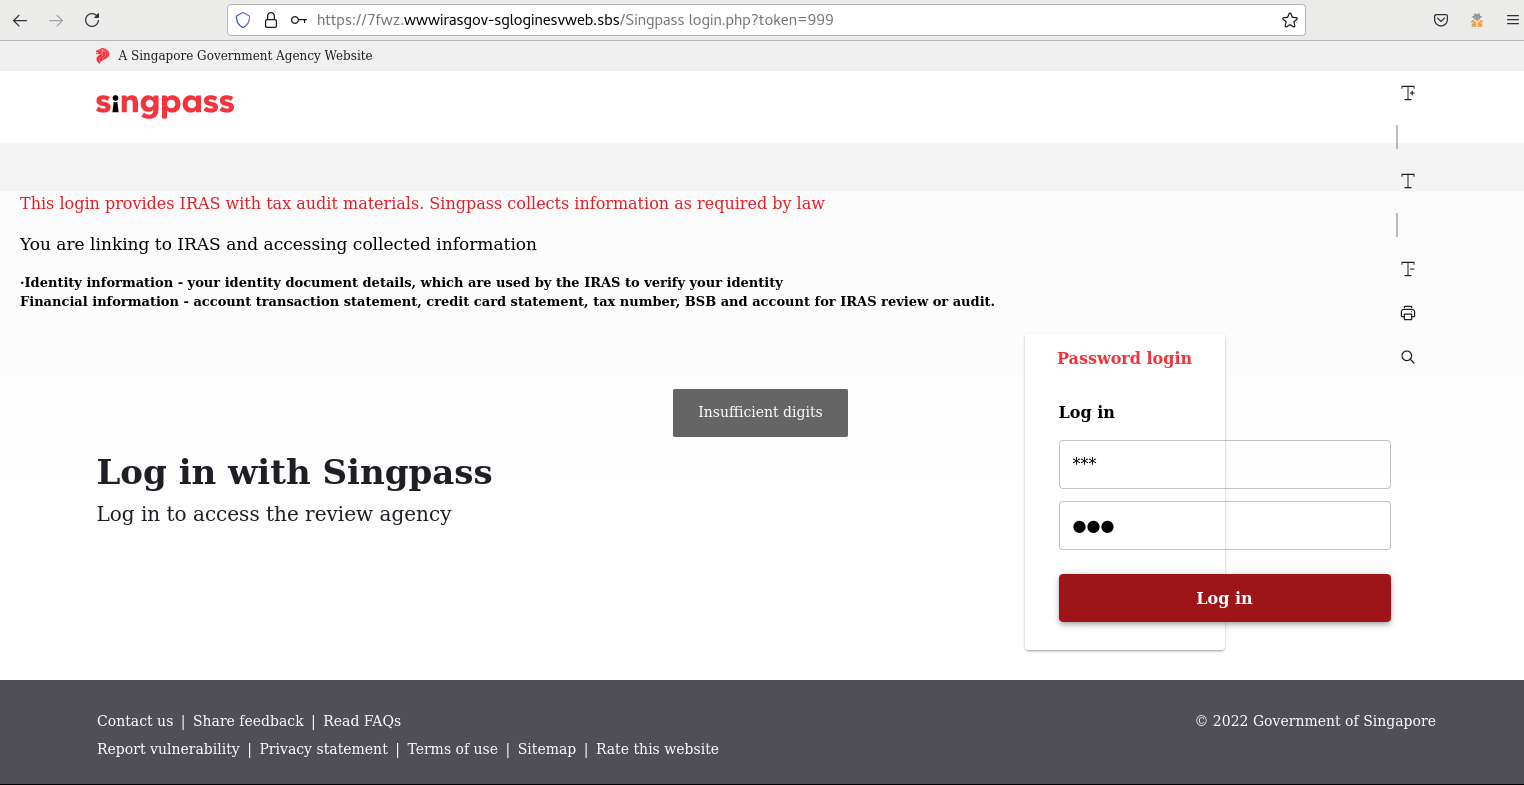
Task: Reset text size with middle T icon
Action: click(x=1408, y=181)
